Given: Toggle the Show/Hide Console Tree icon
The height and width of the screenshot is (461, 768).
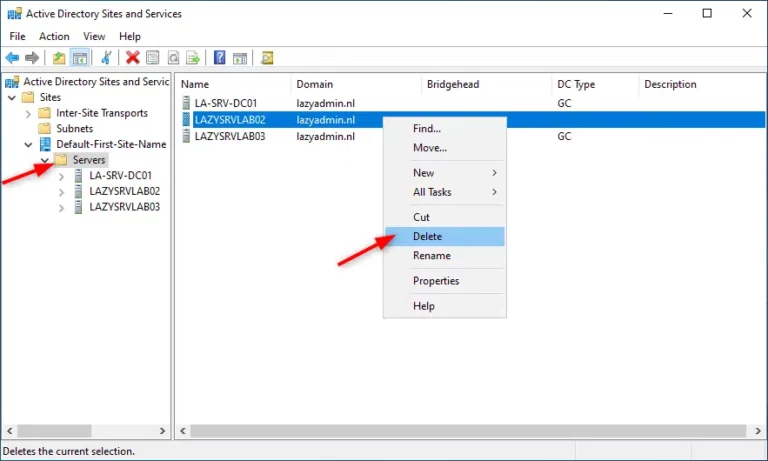Looking at the screenshot, I should 79,58.
